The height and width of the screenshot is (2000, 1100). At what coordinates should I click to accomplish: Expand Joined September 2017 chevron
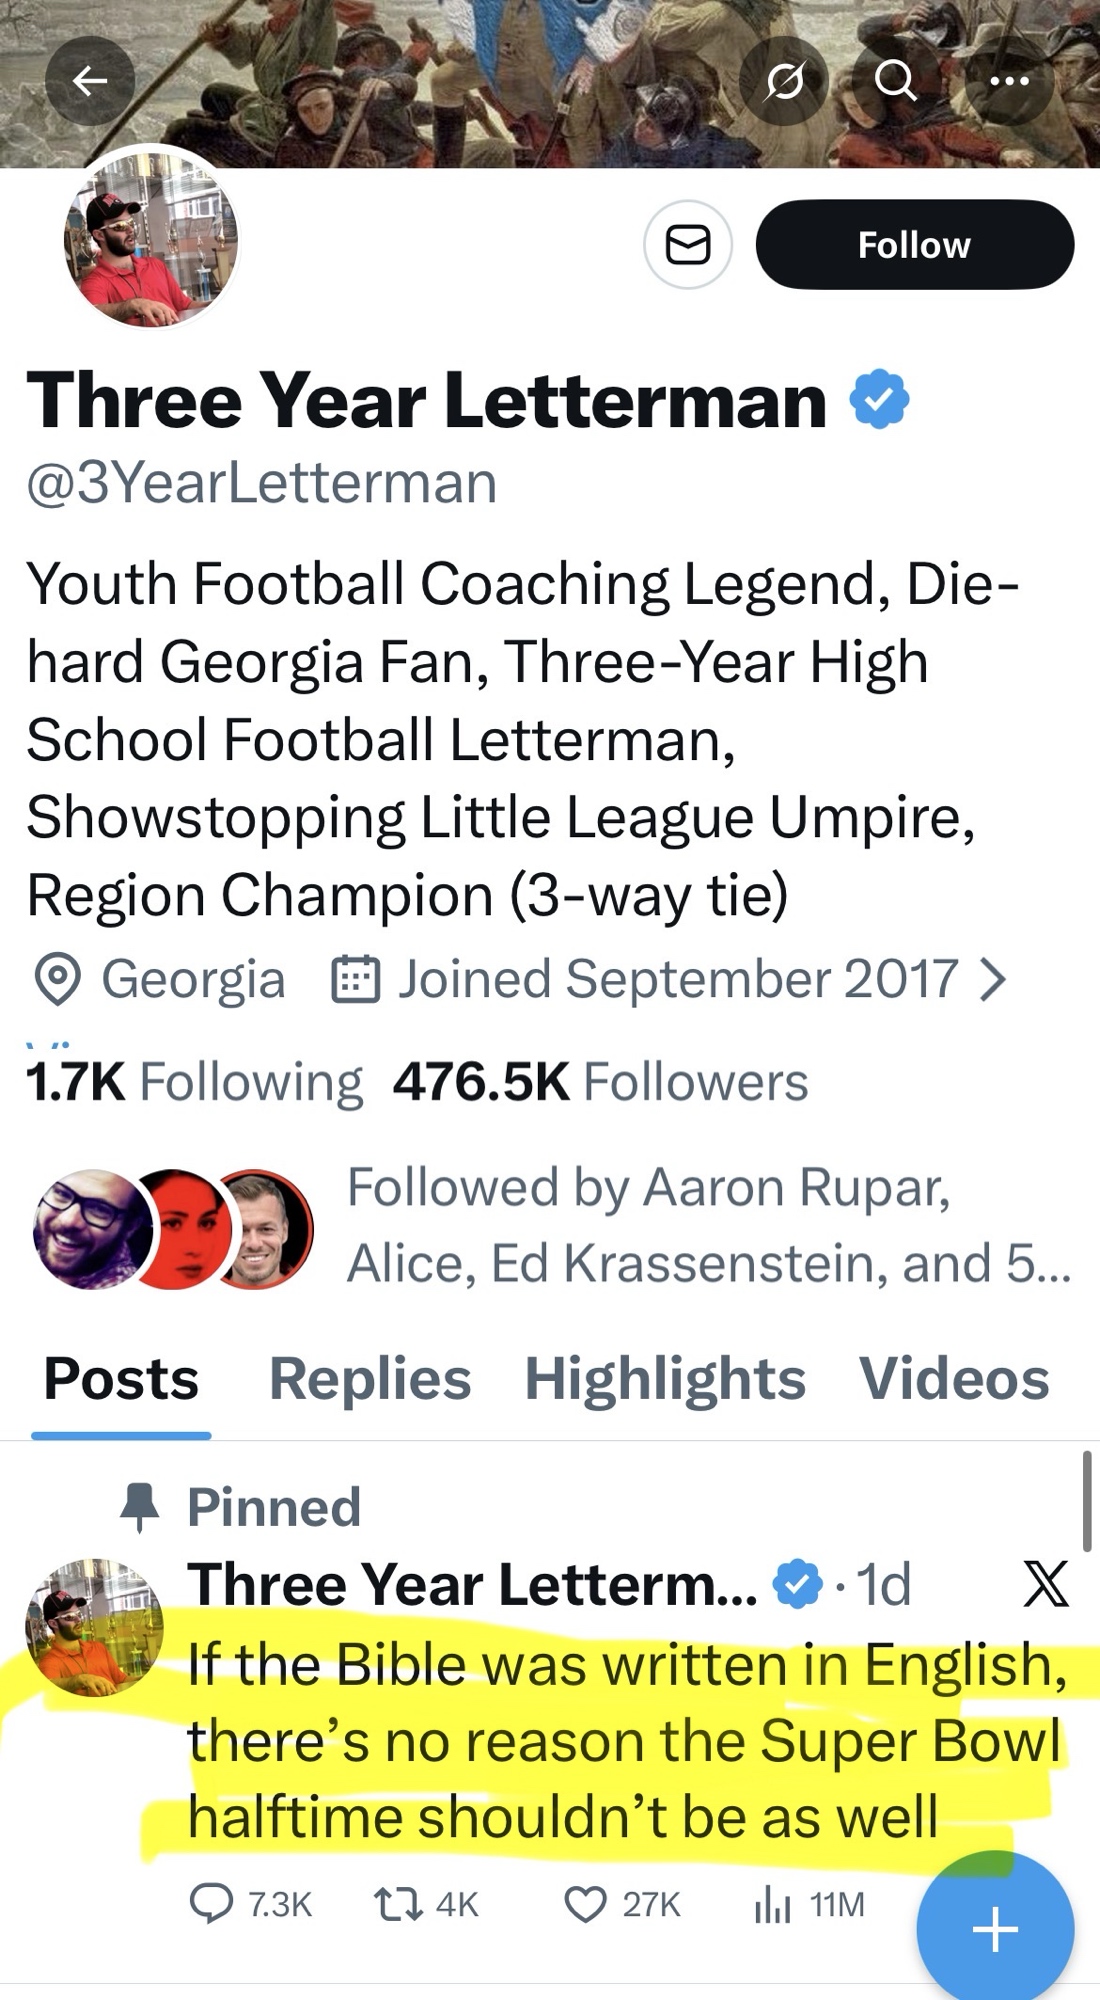coord(991,979)
